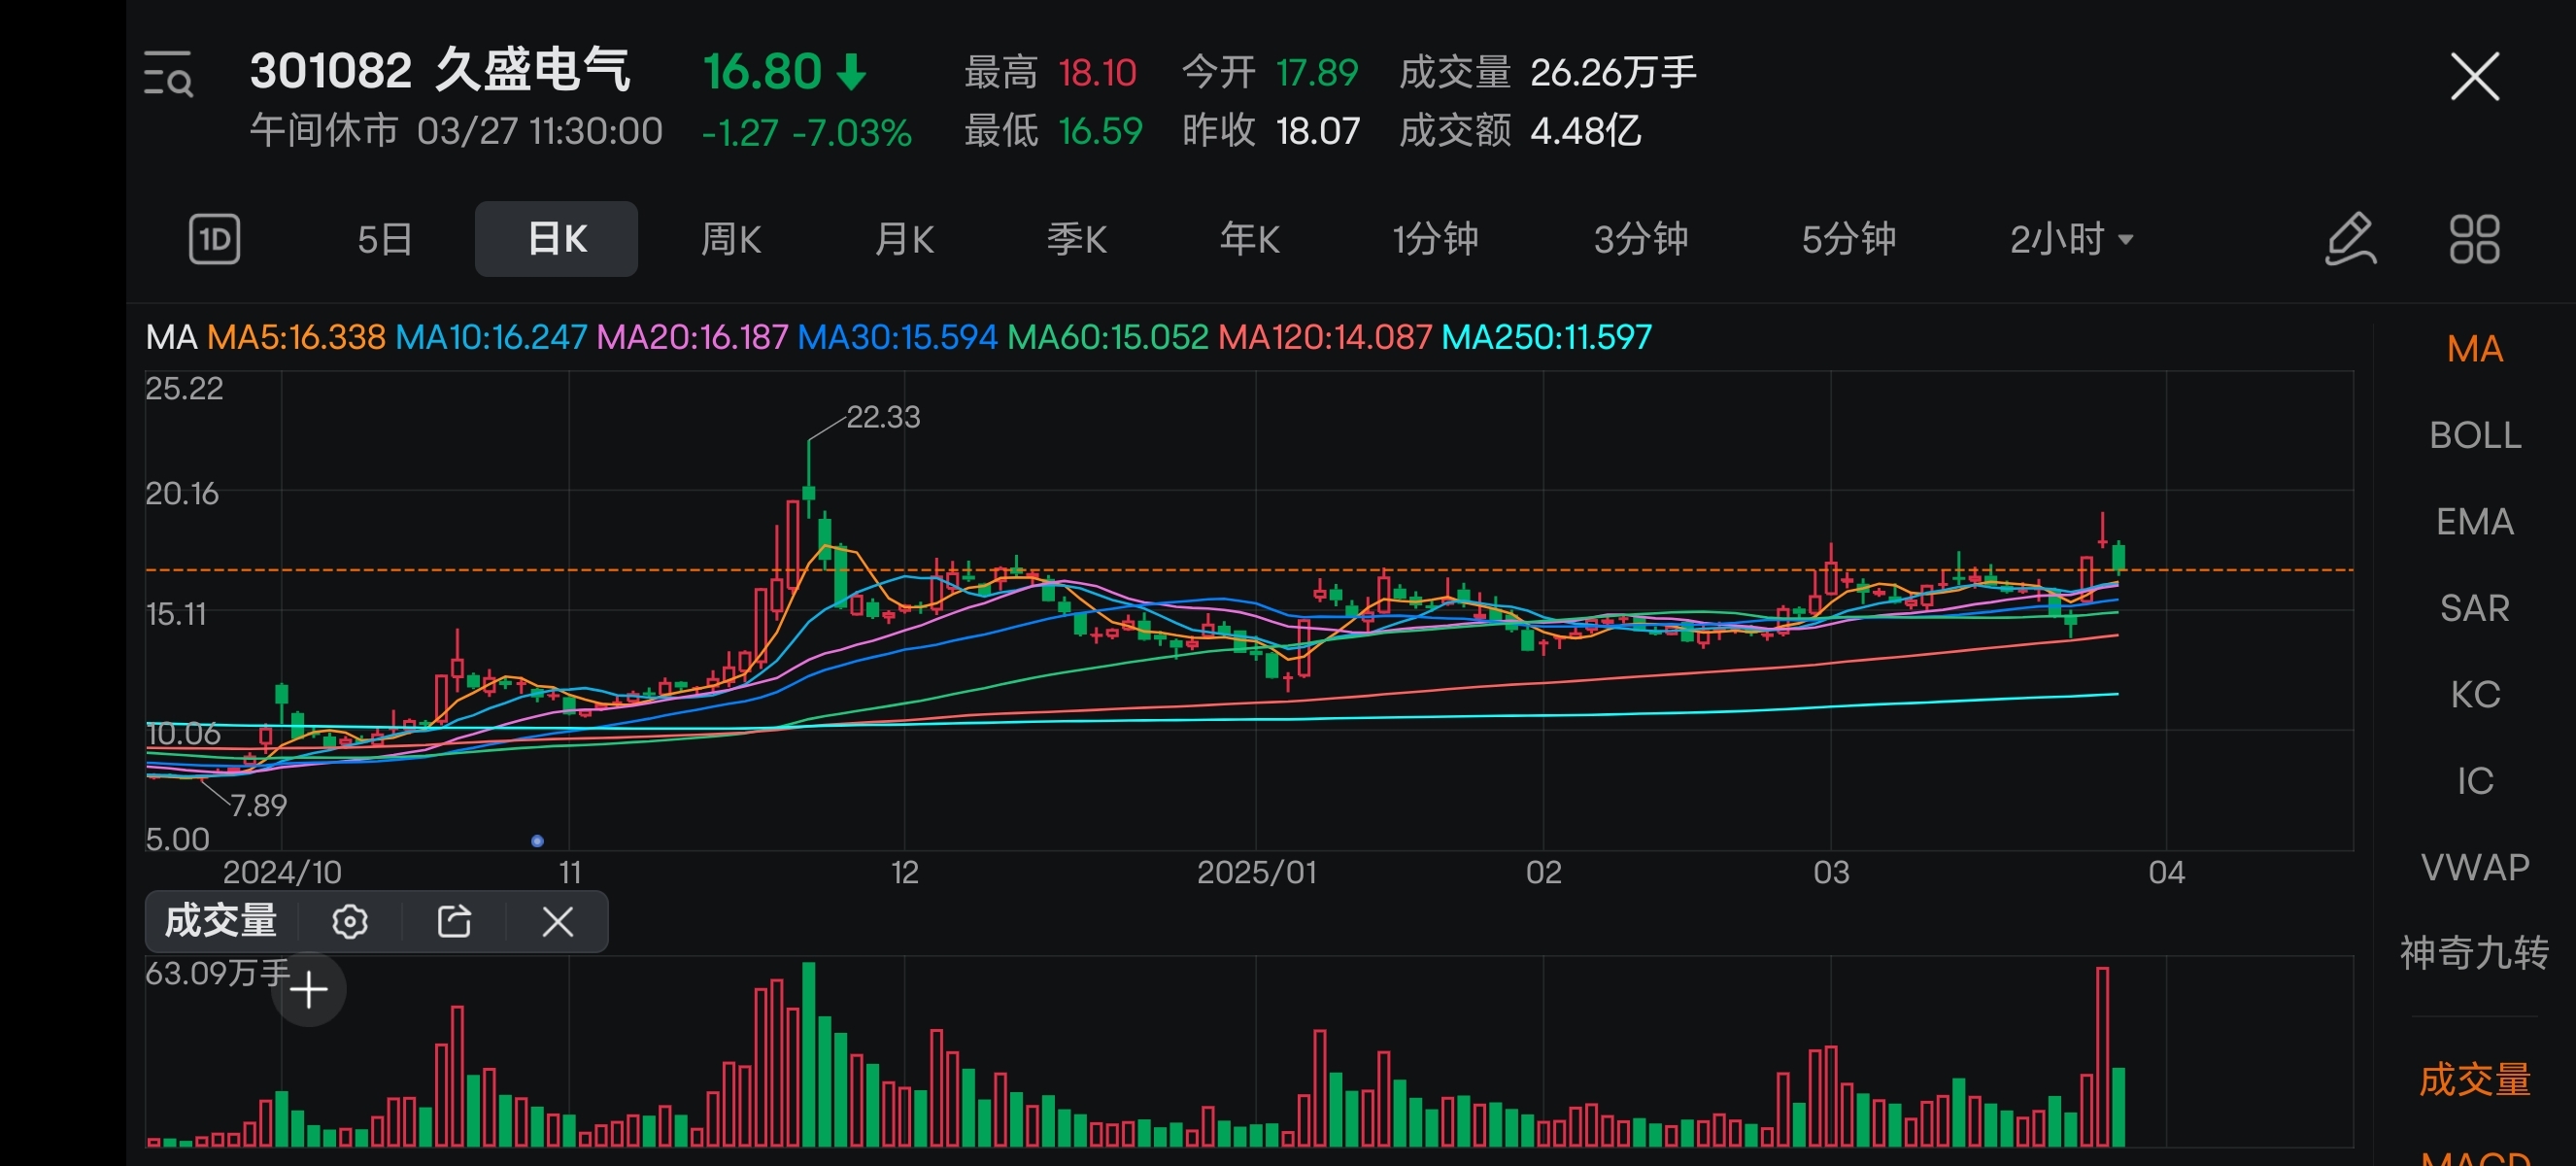Close the fullscreen chart view
The width and height of the screenshot is (2576, 1166).
click(2475, 77)
